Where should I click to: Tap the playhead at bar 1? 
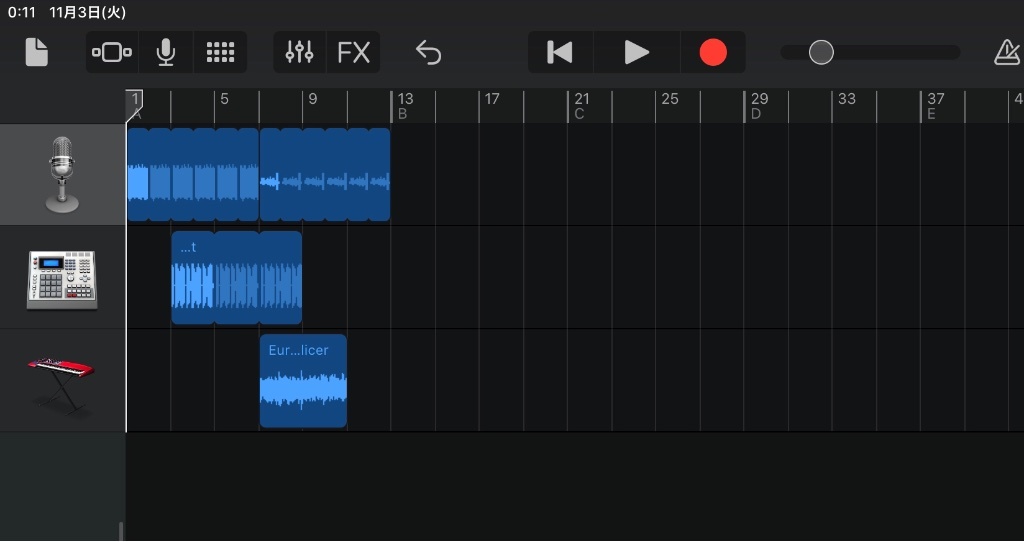coord(135,105)
